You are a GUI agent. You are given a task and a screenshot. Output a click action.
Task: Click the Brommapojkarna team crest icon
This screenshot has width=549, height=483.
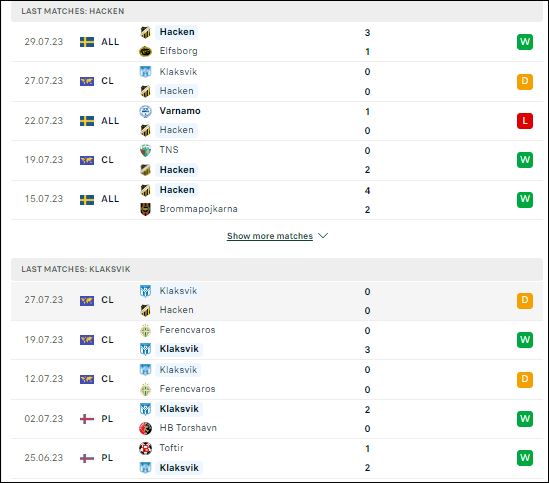click(x=145, y=209)
